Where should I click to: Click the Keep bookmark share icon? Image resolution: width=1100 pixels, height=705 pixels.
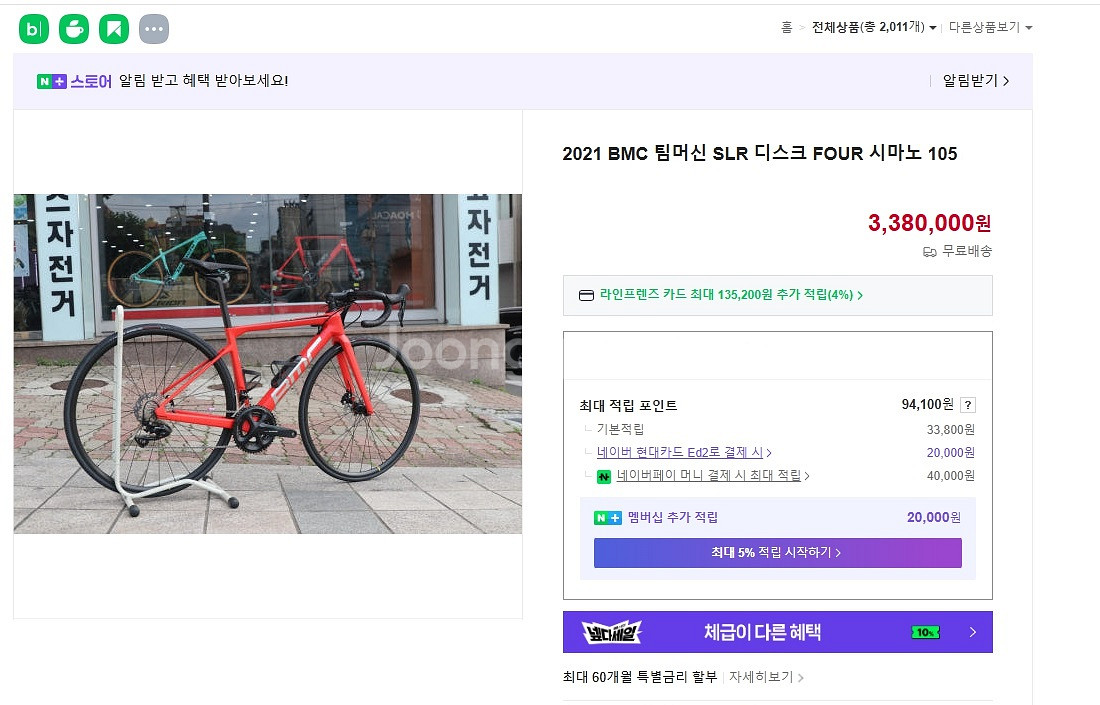coord(113,28)
